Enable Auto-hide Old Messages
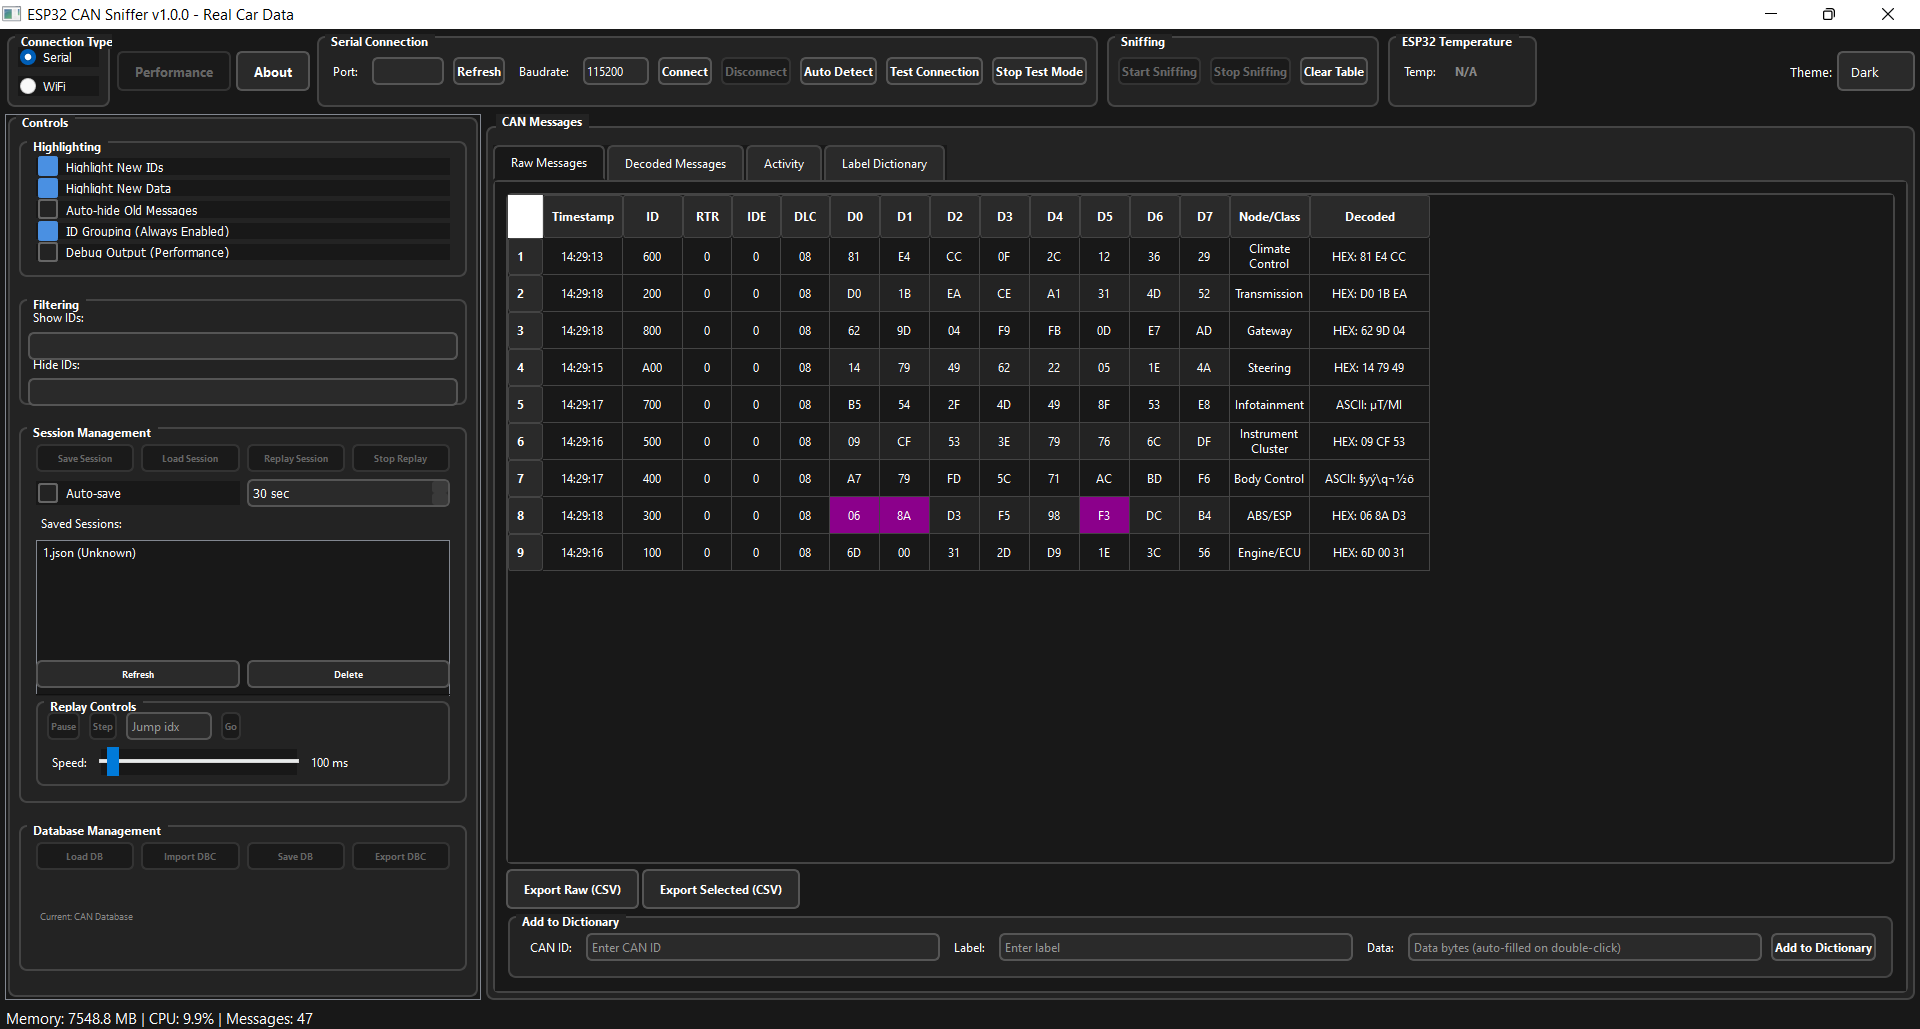1920x1029 pixels. click(x=47, y=210)
